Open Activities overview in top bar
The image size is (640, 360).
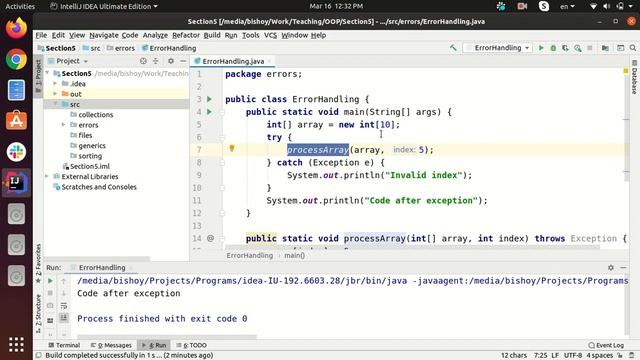20,6
